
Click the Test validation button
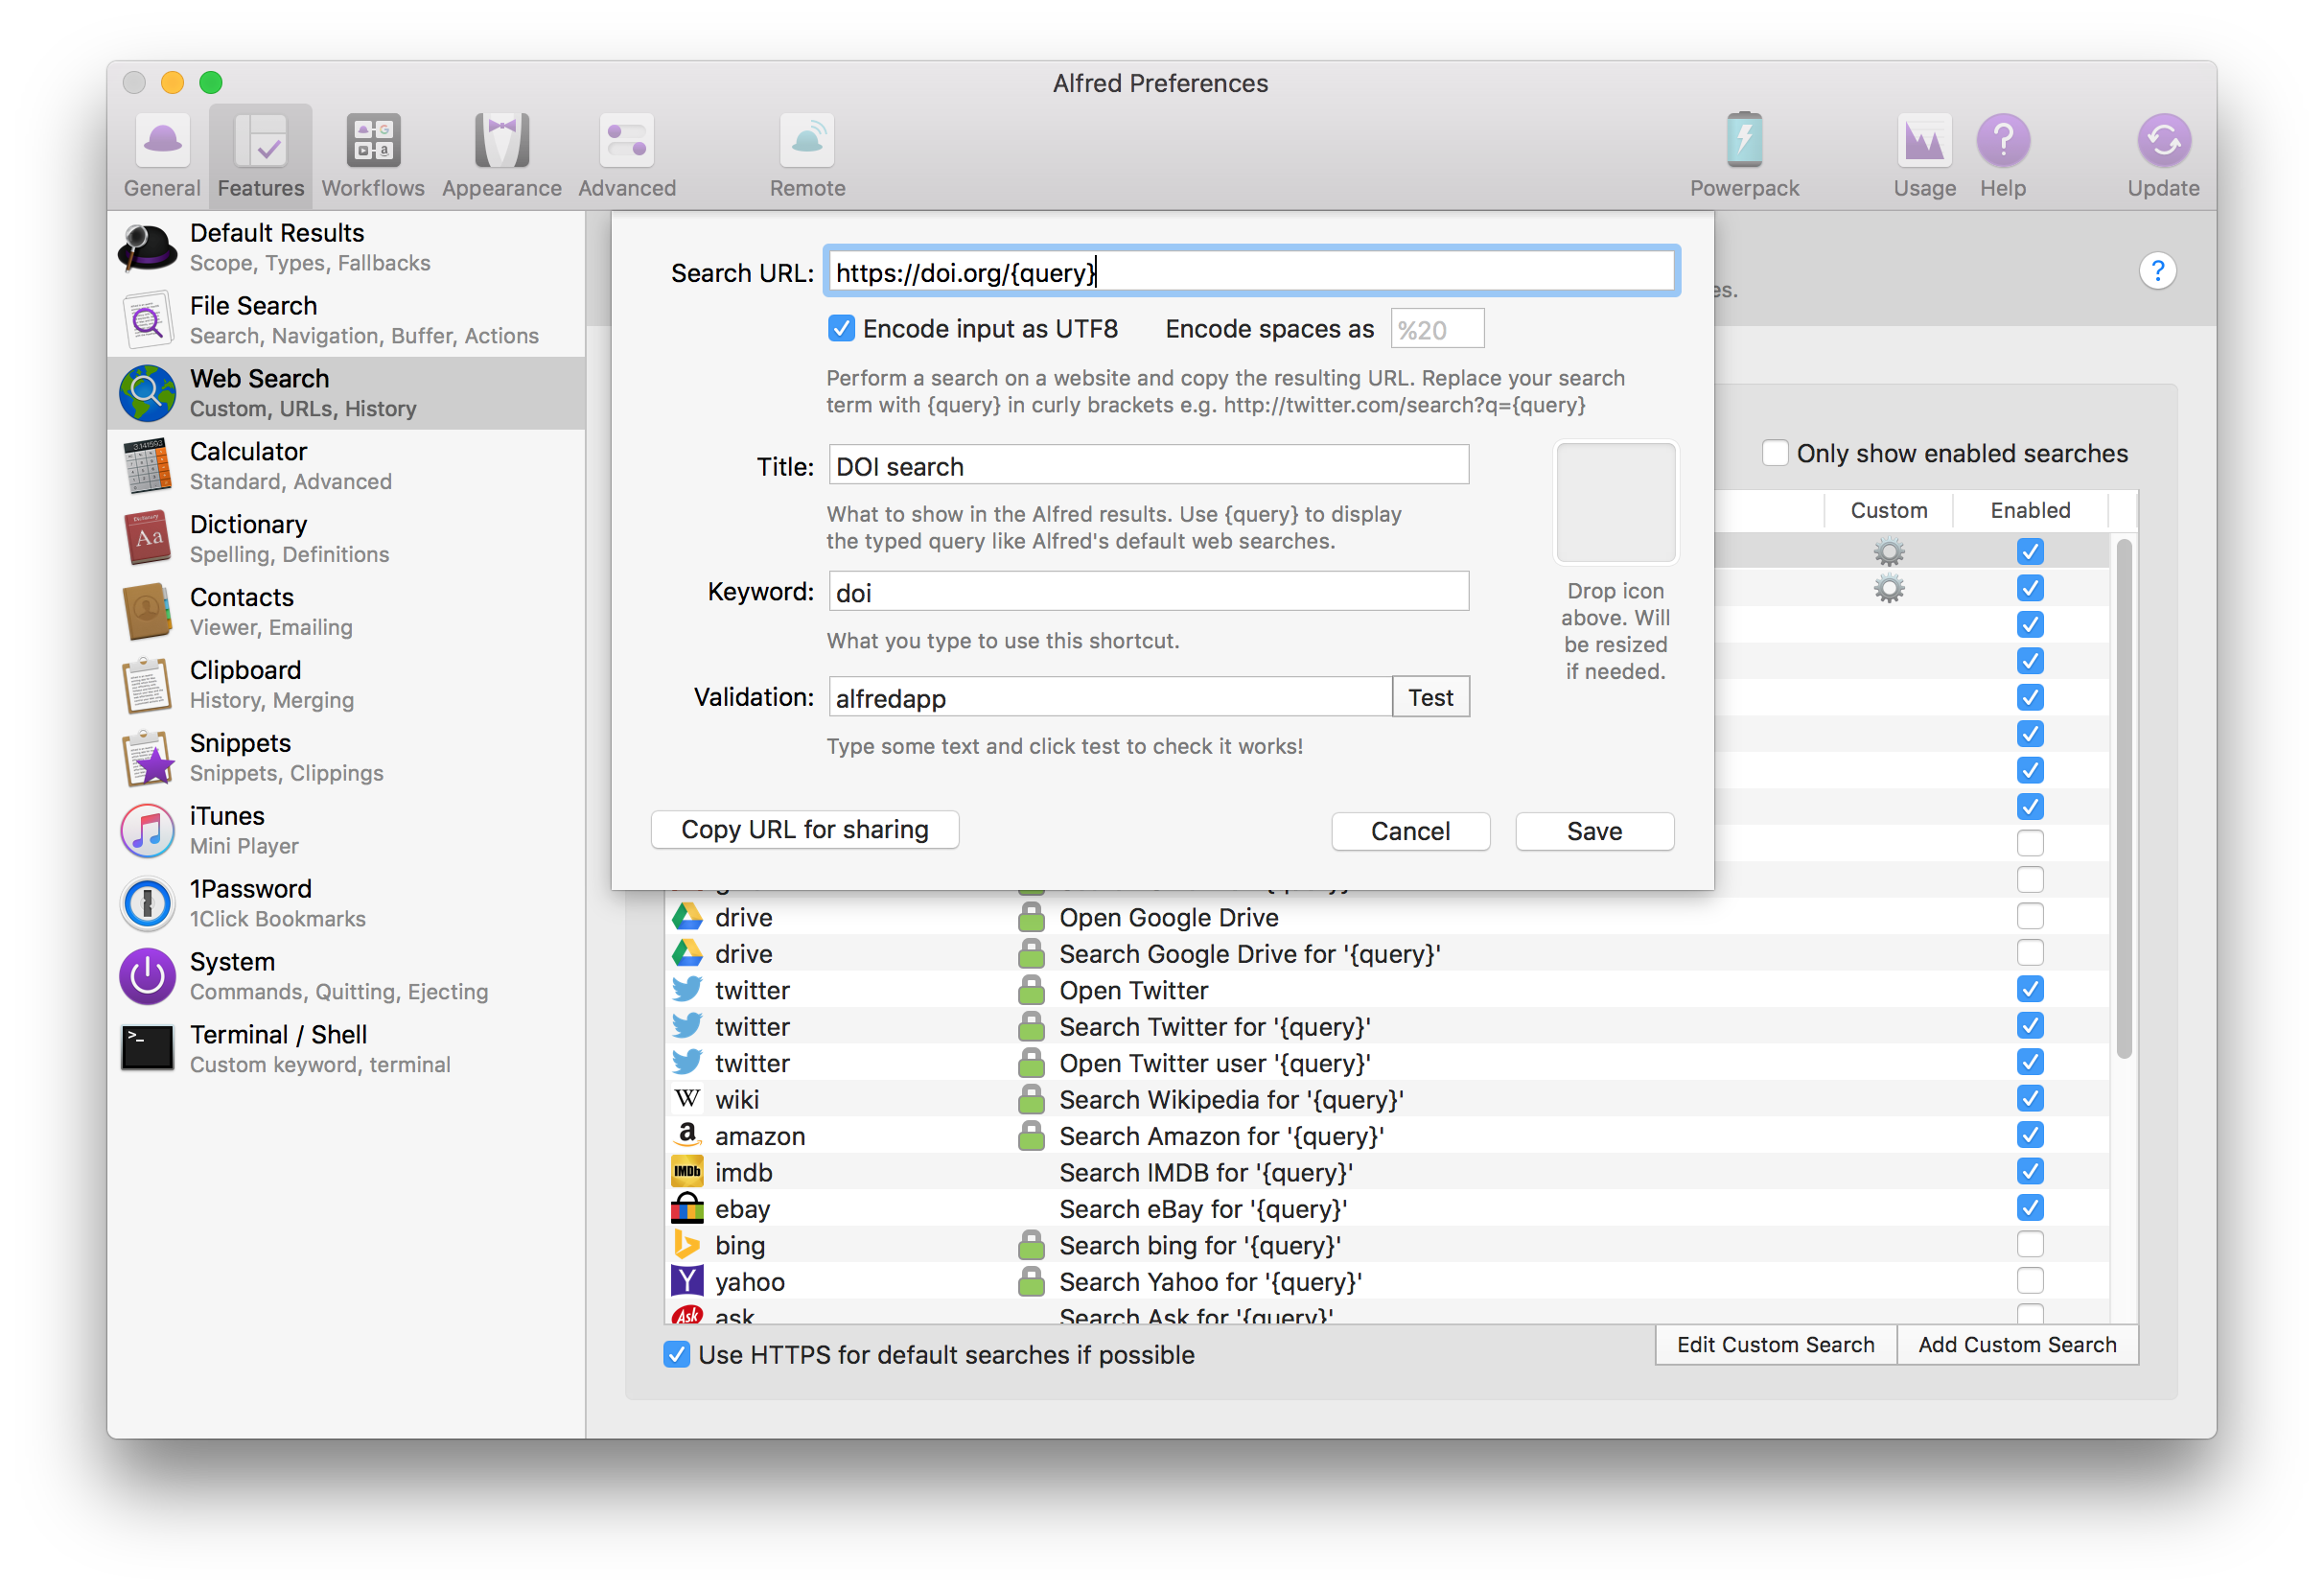pos(1430,698)
